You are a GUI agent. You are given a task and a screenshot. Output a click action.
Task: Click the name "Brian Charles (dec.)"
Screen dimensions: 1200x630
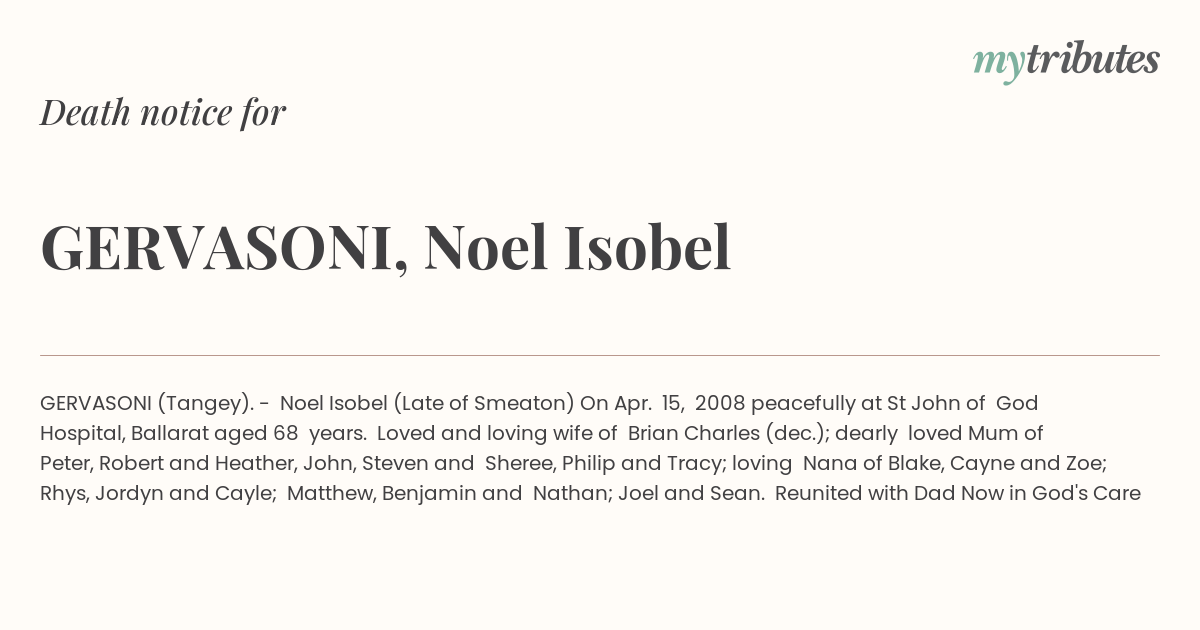pos(728,433)
